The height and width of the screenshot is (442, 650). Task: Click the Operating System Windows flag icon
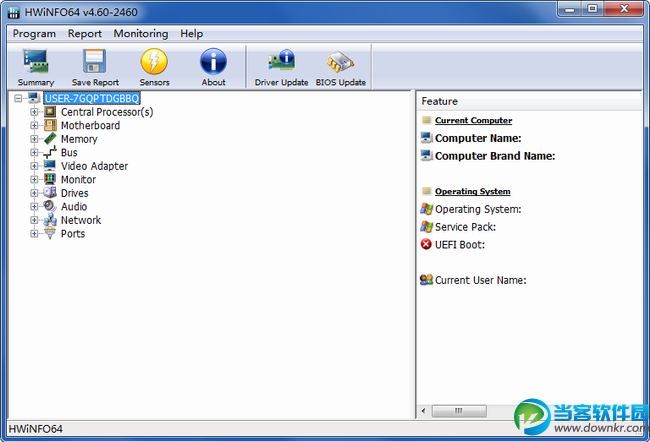426,209
